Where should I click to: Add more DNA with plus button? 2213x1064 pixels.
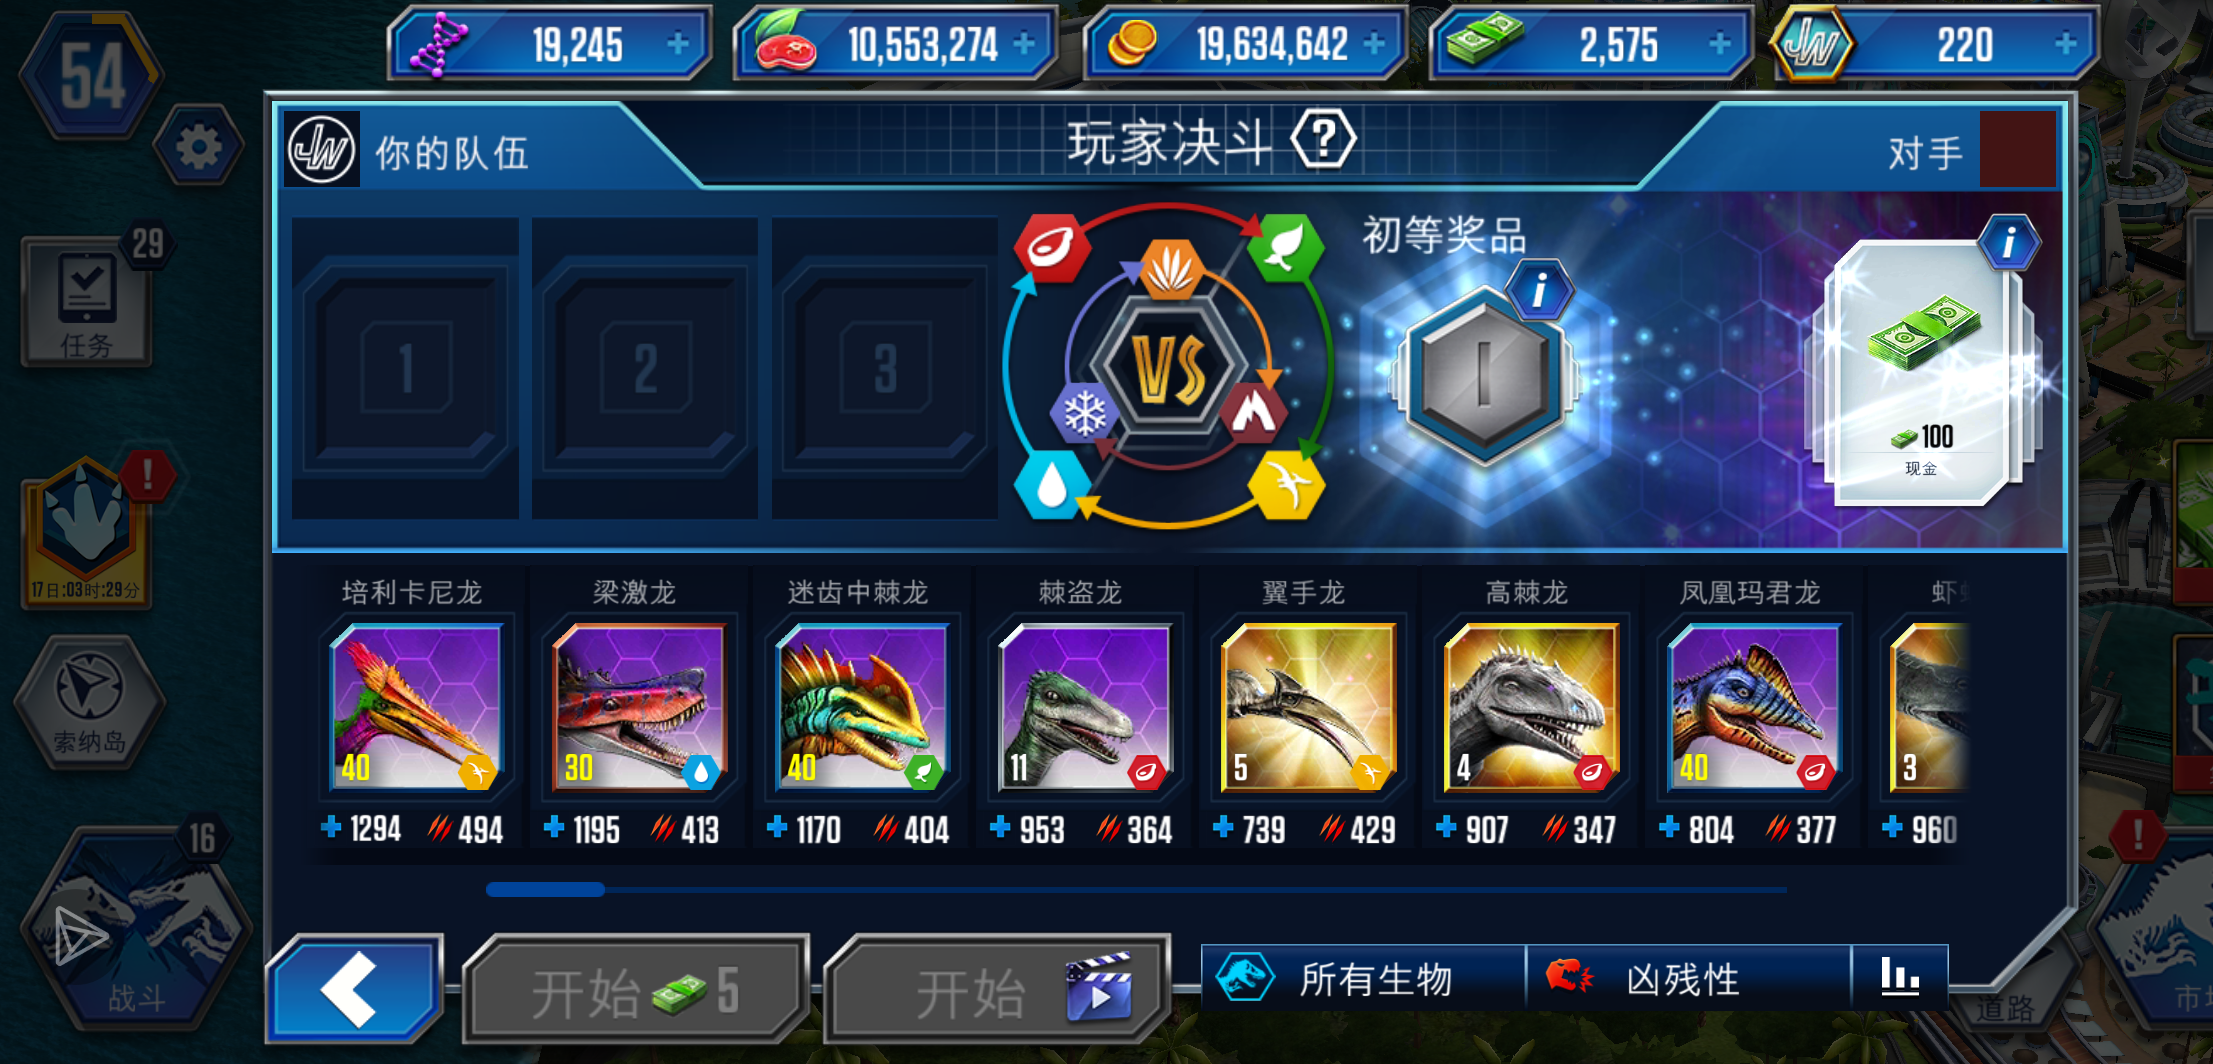click(678, 44)
